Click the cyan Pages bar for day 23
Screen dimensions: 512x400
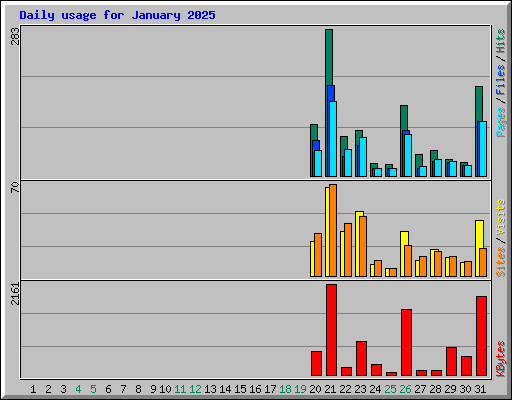tap(363, 157)
